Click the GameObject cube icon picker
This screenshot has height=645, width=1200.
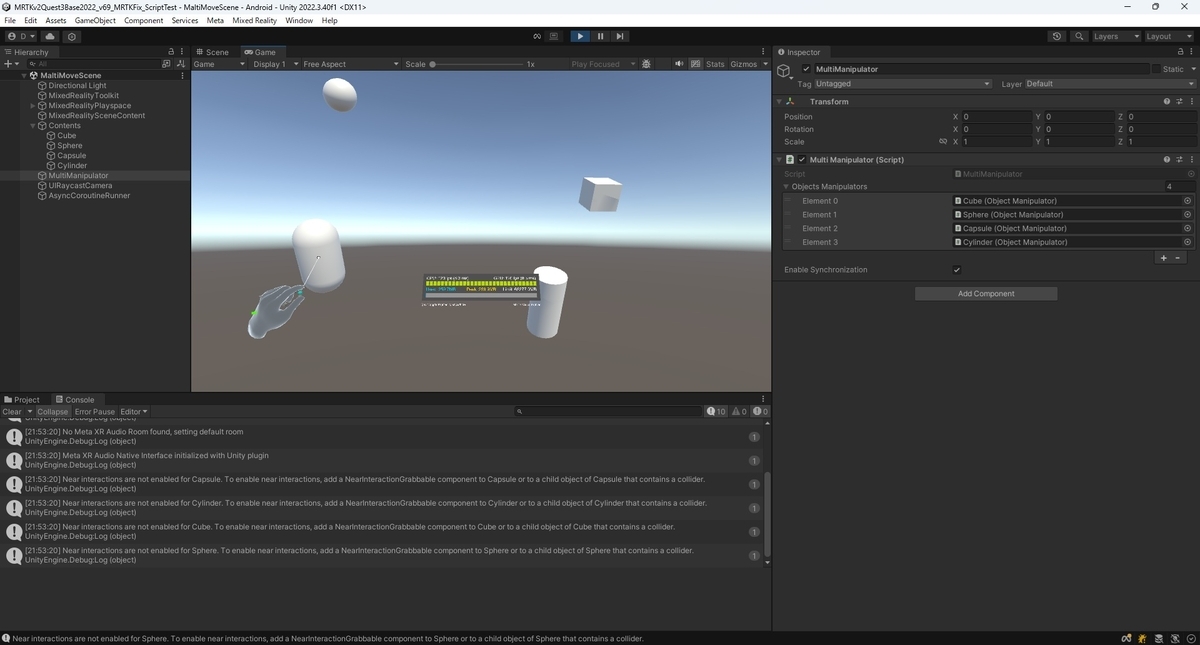click(x=785, y=70)
